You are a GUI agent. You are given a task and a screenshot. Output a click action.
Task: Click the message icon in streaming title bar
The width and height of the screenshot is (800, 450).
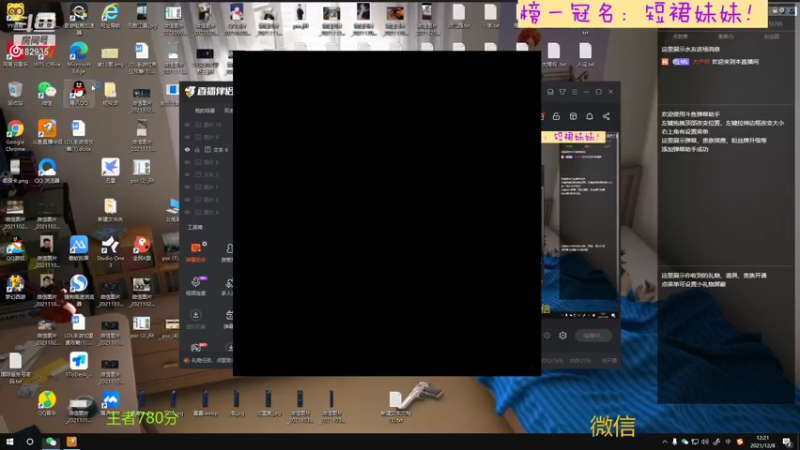tap(550, 92)
